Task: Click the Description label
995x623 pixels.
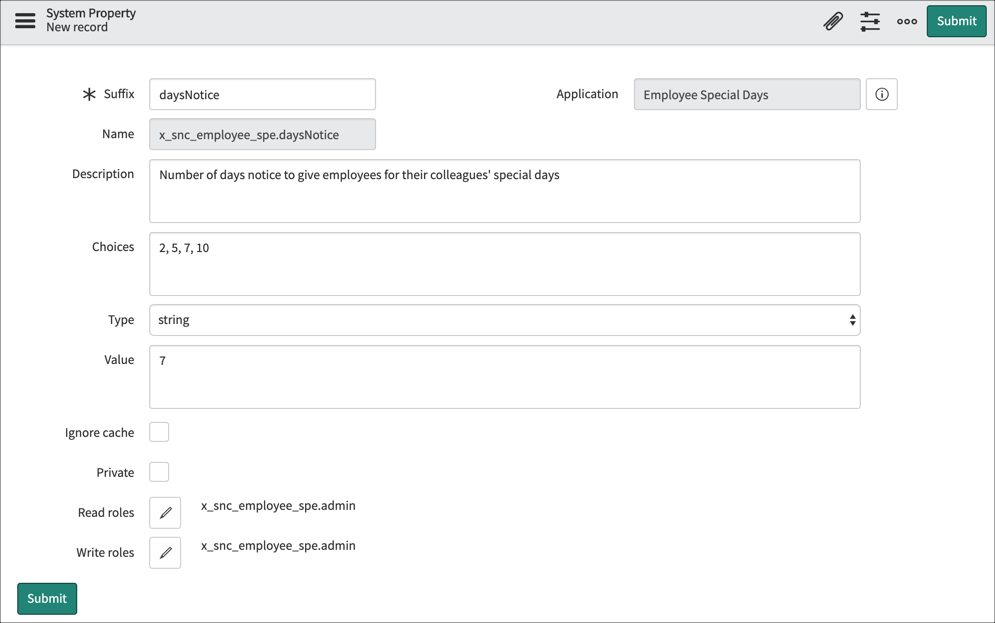Action: pyautogui.click(x=103, y=174)
